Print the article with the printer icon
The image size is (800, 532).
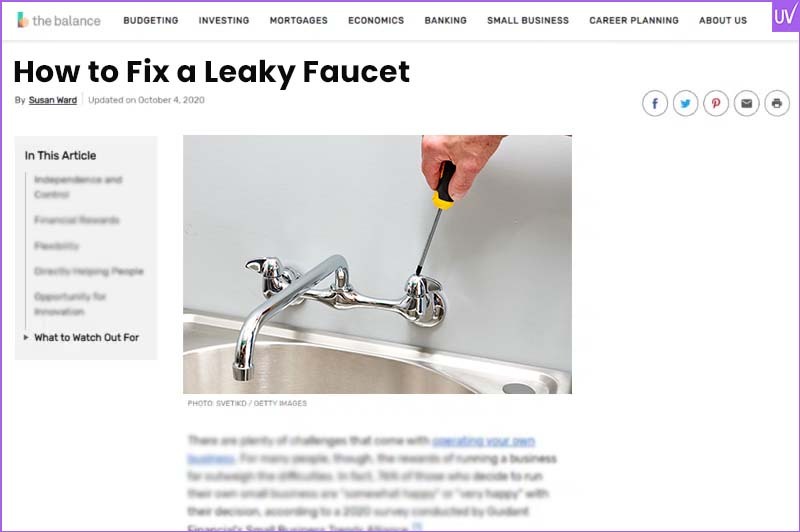[x=777, y=104]
